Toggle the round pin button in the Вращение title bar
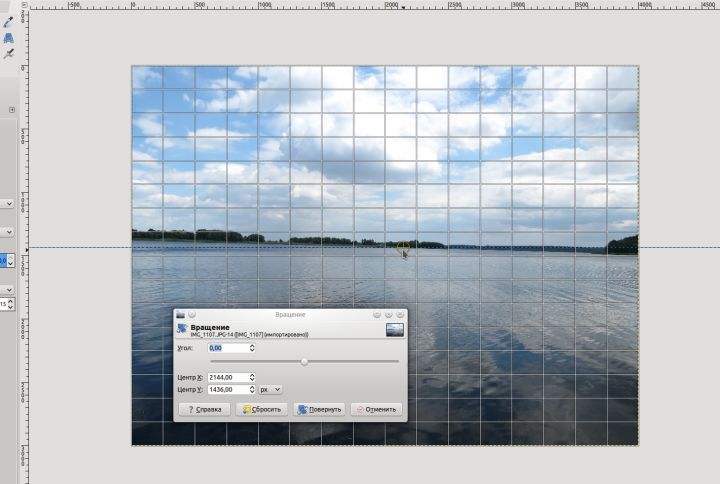The width and height of the screenshot is (720, 484). 192,314
